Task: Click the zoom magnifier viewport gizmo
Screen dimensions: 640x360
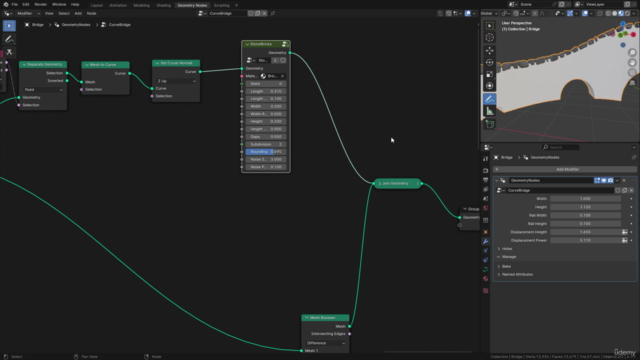Action: click(632, 53)
